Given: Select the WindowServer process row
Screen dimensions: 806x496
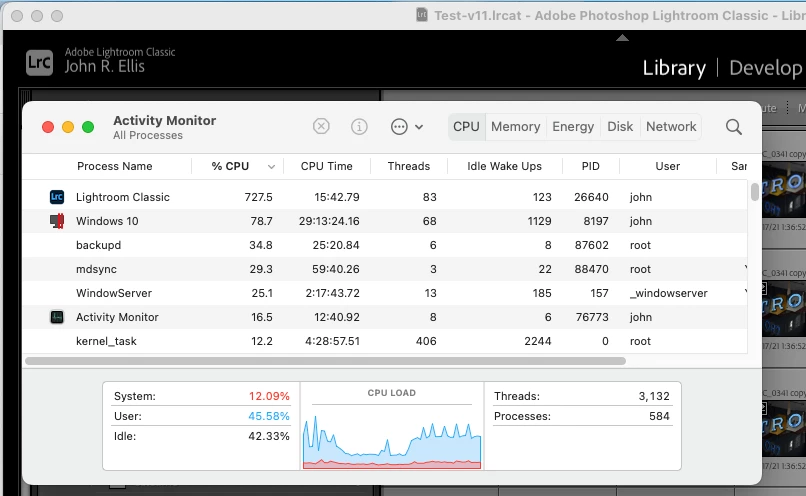Looking at the screenshot, I should (x=384, y=293).
